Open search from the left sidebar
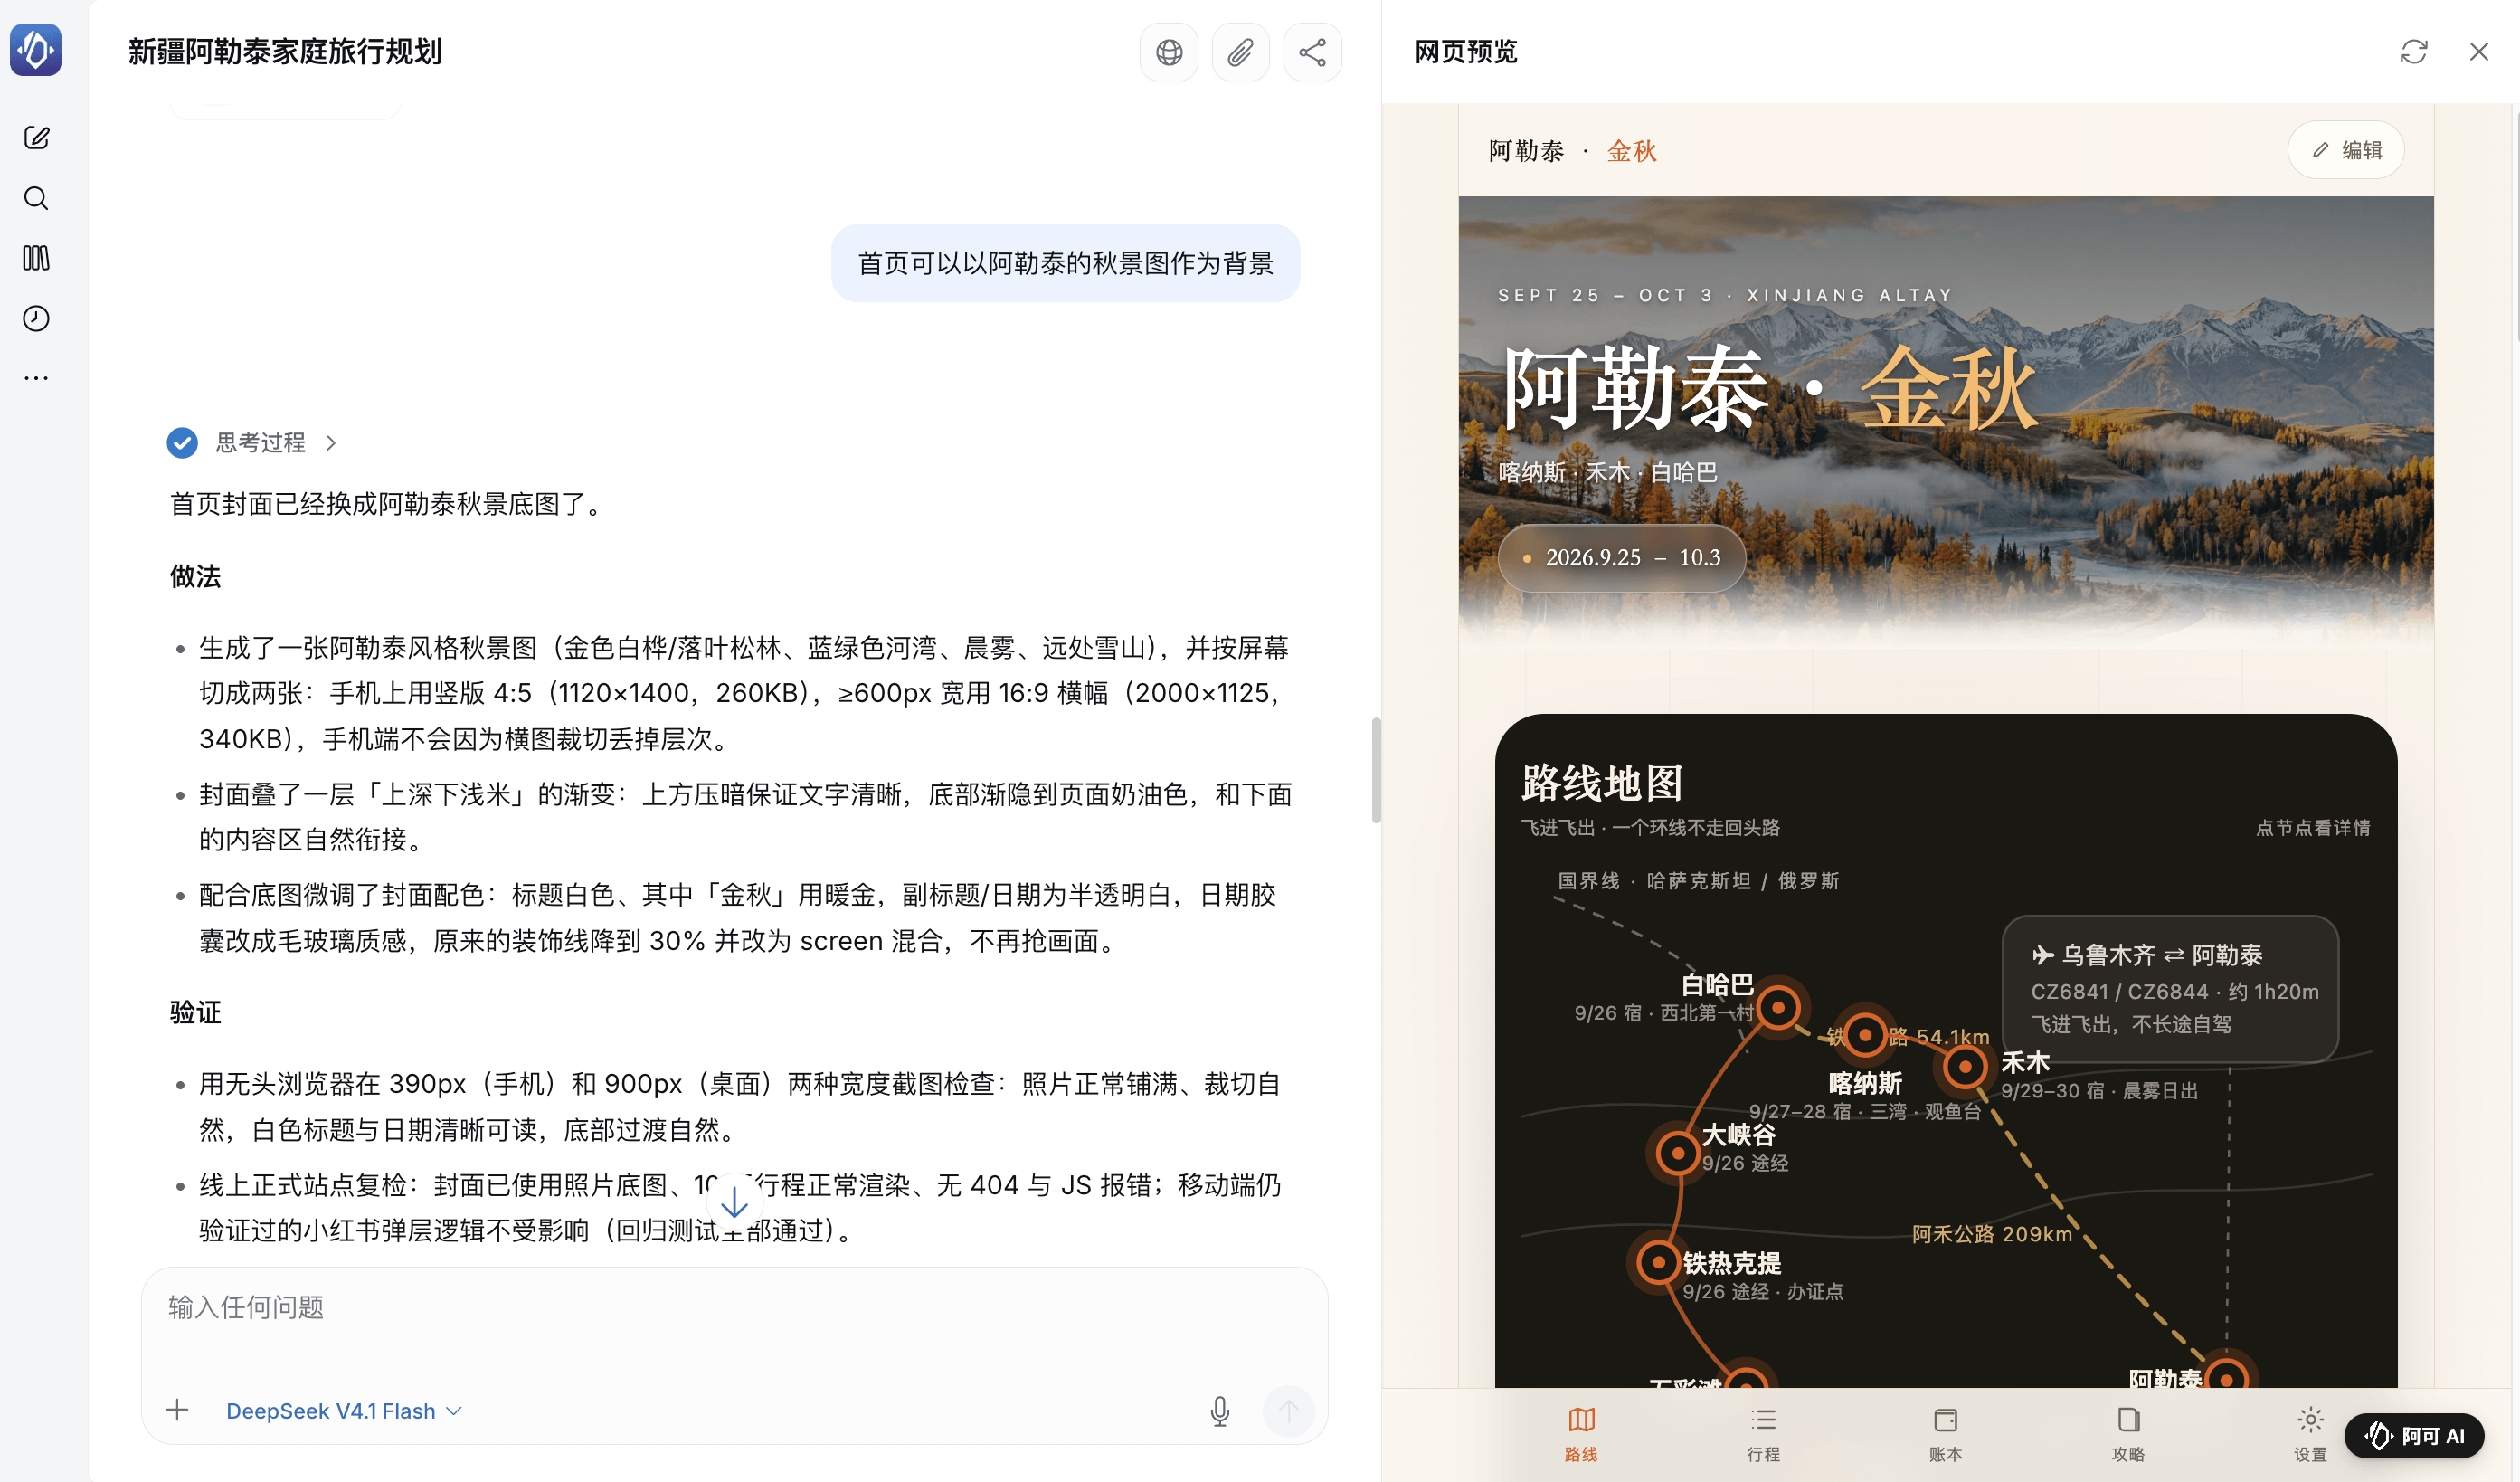The width and height of the screenshot is (2520, 1482). [36, 198]
